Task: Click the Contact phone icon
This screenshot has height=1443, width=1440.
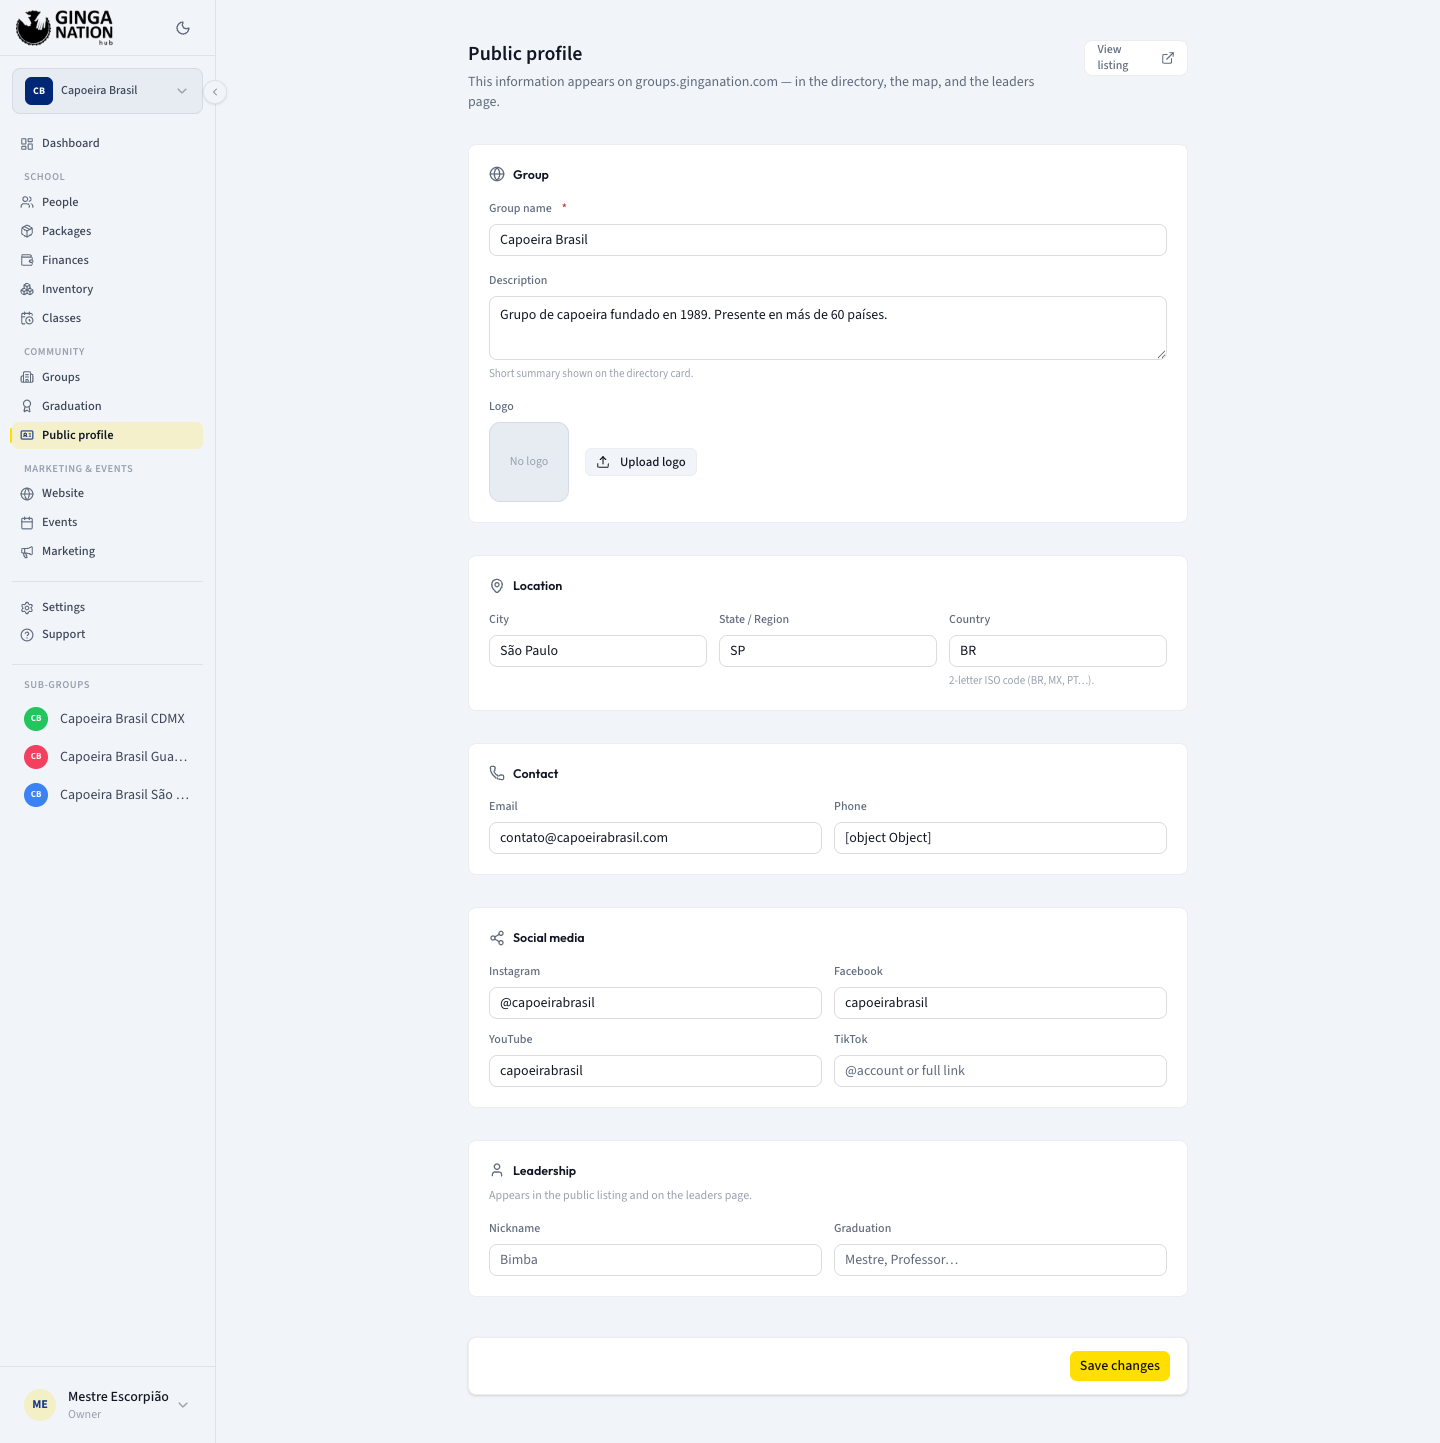Action: [x=497, y=773]
